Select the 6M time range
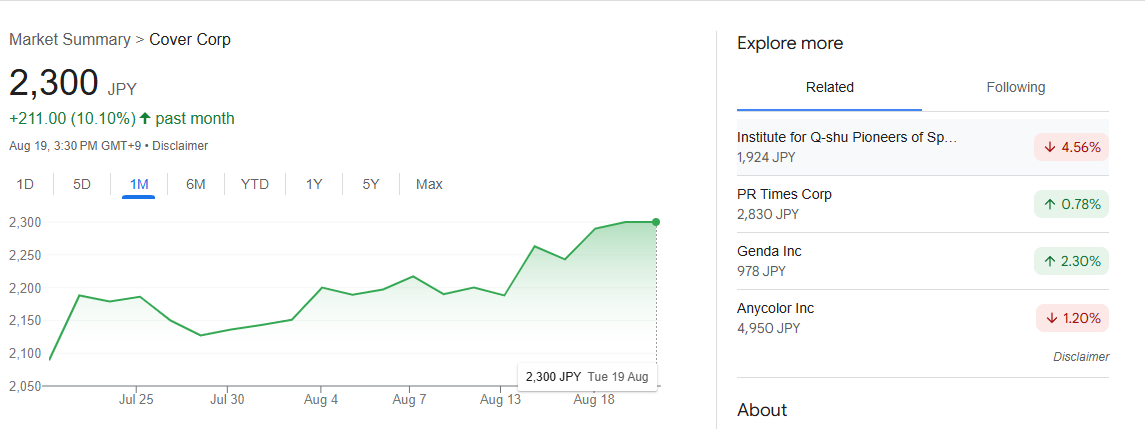 [196, 184]
